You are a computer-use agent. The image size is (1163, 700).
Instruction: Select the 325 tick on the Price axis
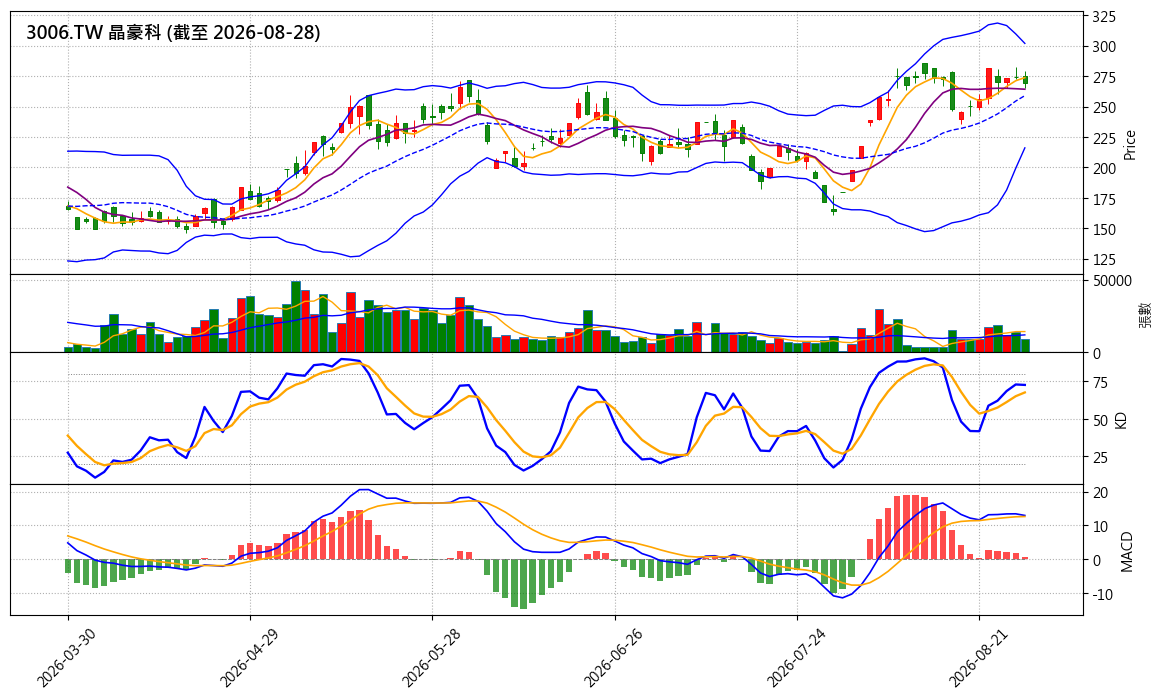[x=1104, y=16]
